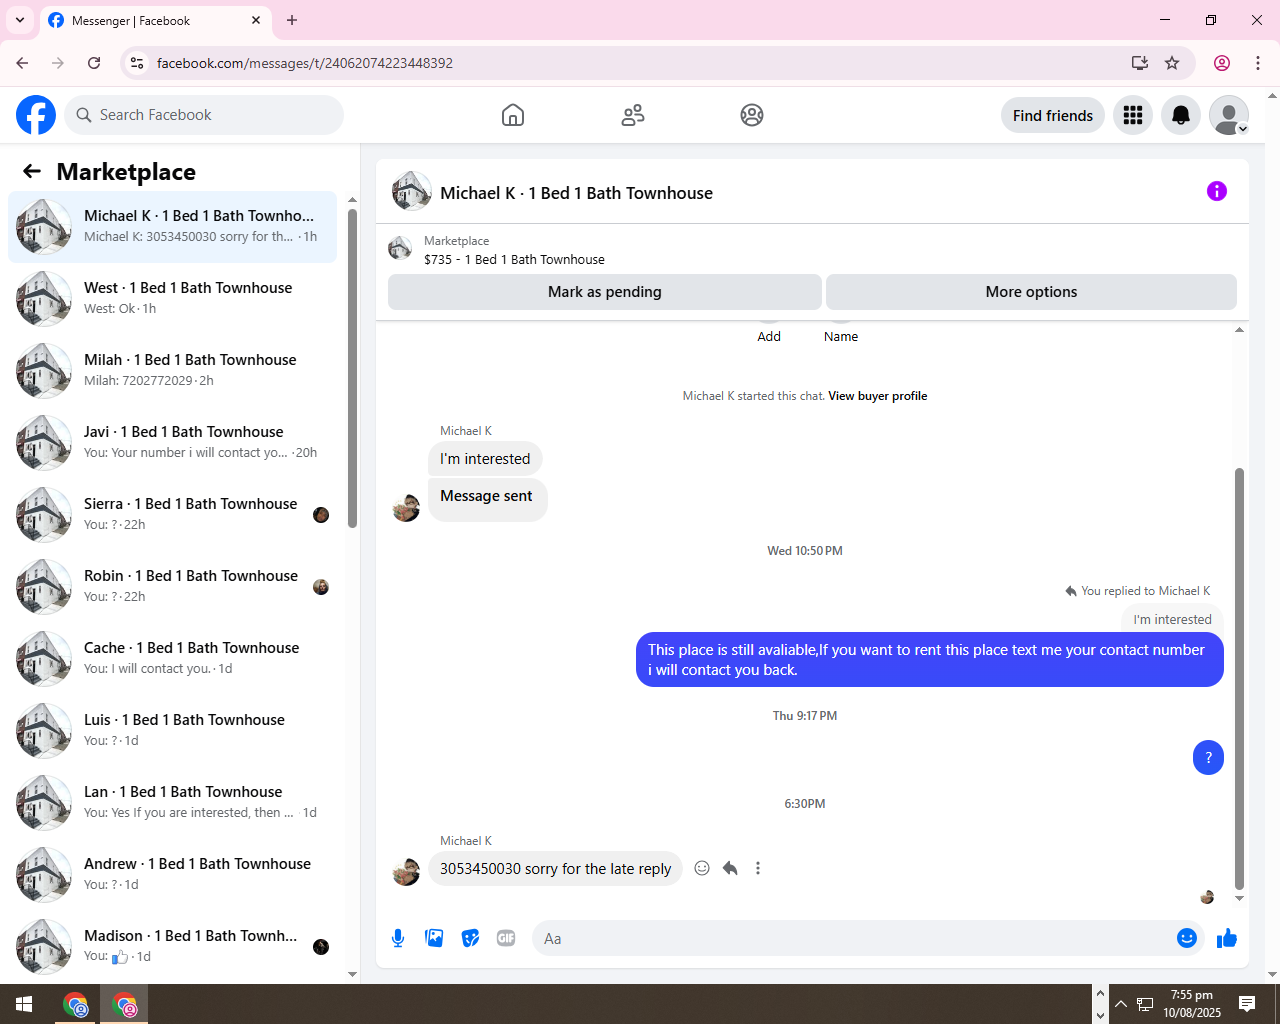Image resolution: width=1280 pixels, height=1024 pixels.
Task: Go back using the browser back arrow
Action: (22, 63)
